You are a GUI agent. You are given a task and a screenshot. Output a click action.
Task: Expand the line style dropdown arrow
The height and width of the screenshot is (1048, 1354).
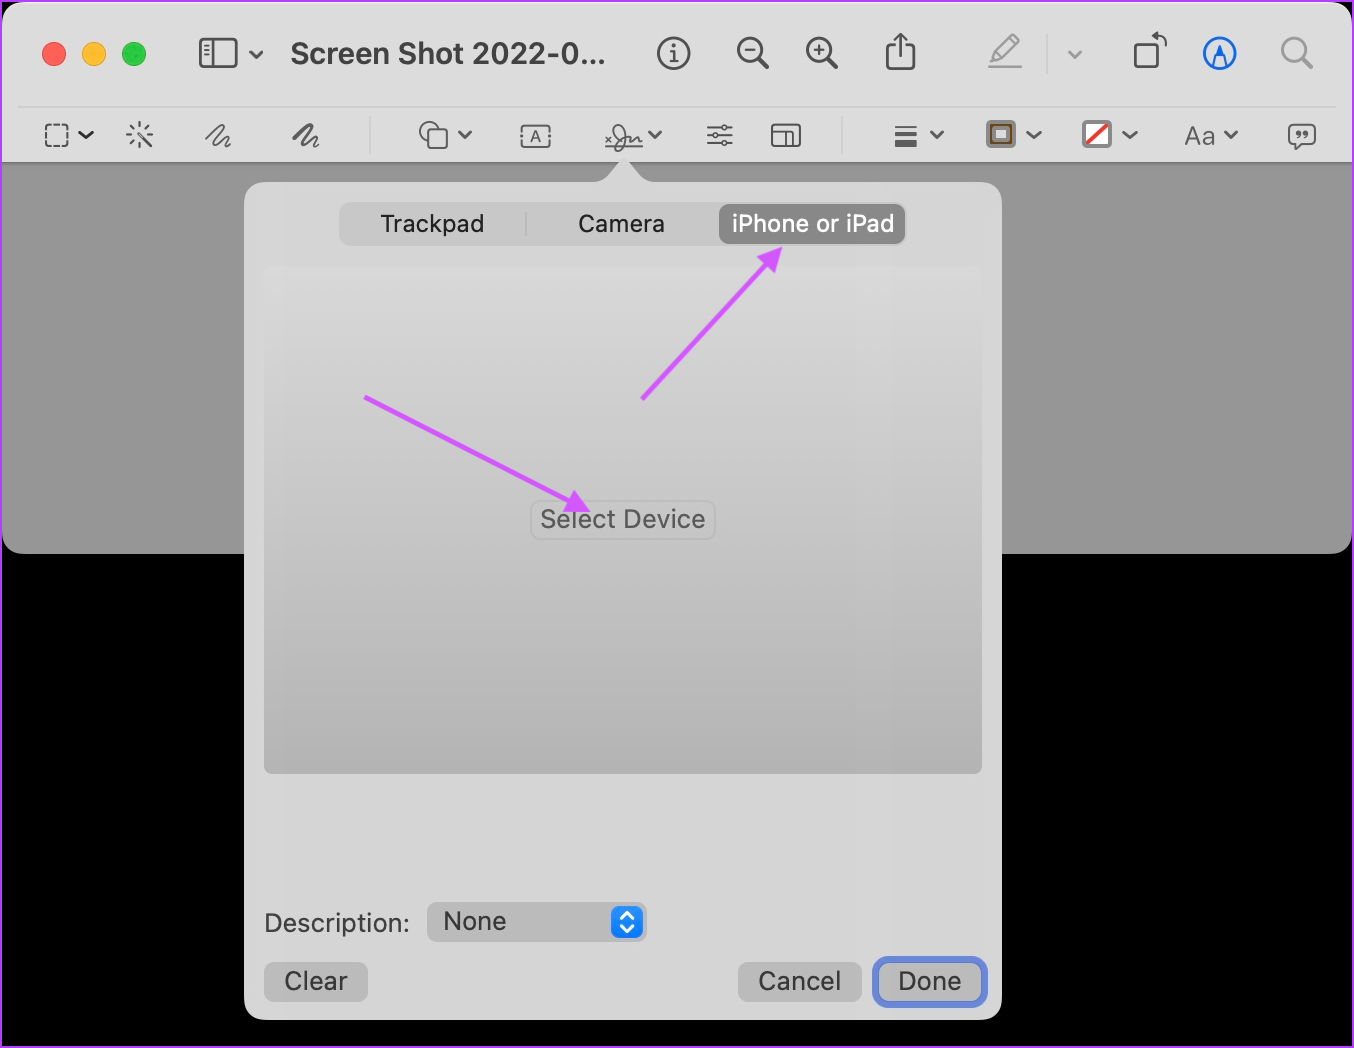point(937,135)
